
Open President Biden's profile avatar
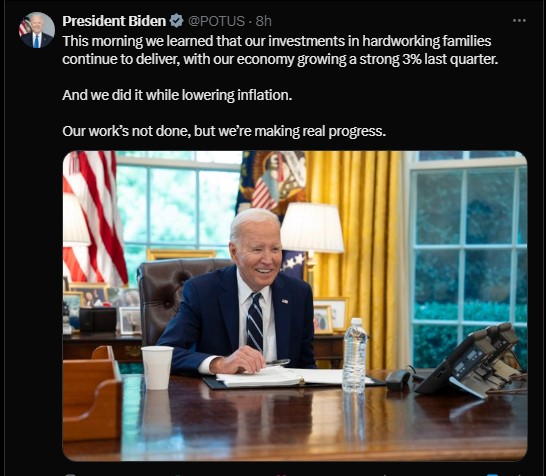point(37,30)
